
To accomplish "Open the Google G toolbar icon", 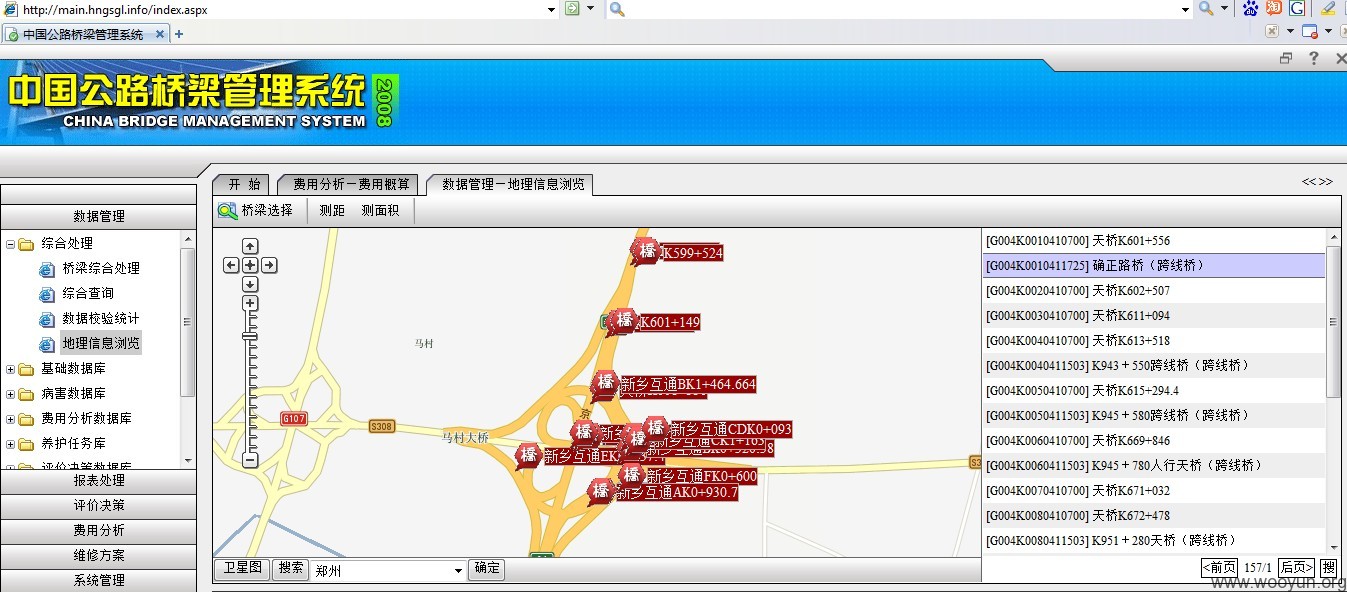I will coord(1296,9).
